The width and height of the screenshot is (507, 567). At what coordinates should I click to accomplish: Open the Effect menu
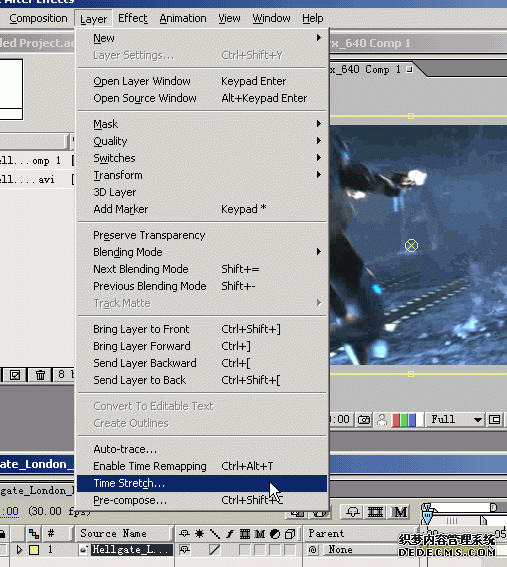(x=132, y=18)
